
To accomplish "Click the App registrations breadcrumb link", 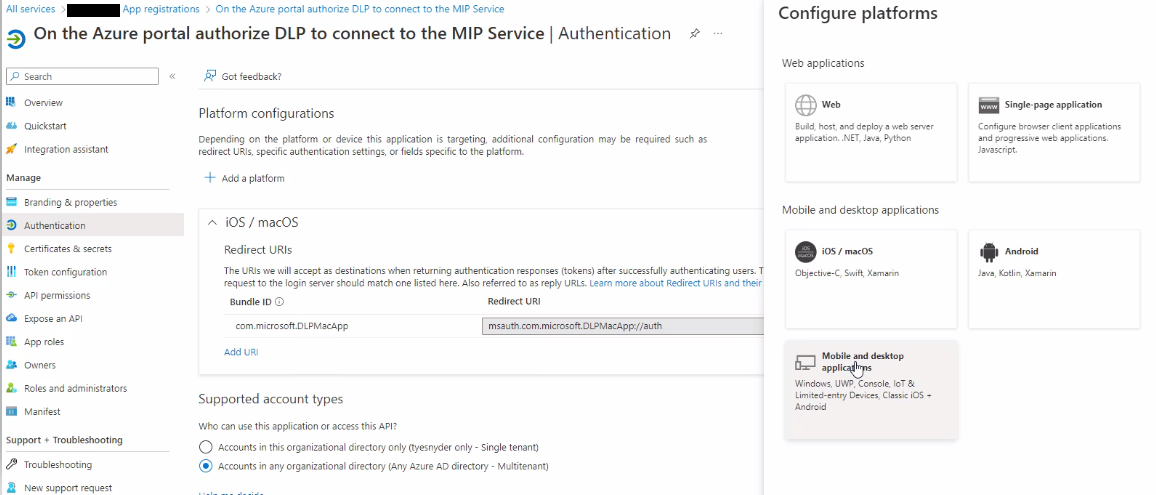I will [x=161, y=9].
